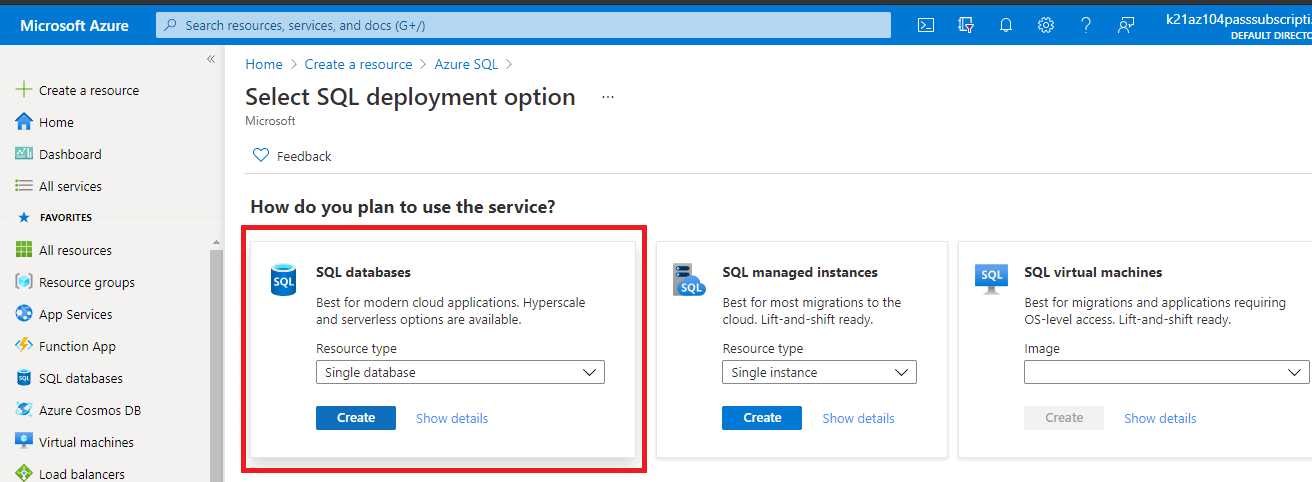Click the Home breadcrumb link
Image resolution: width=1312 pixels, height=482 pixels.
tap(264, 64)
